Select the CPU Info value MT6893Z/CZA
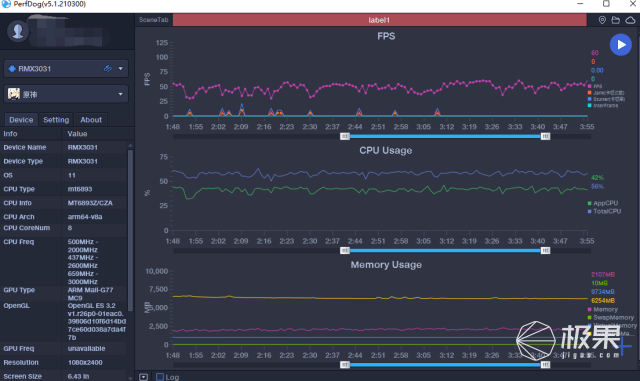 click(90, 203)
